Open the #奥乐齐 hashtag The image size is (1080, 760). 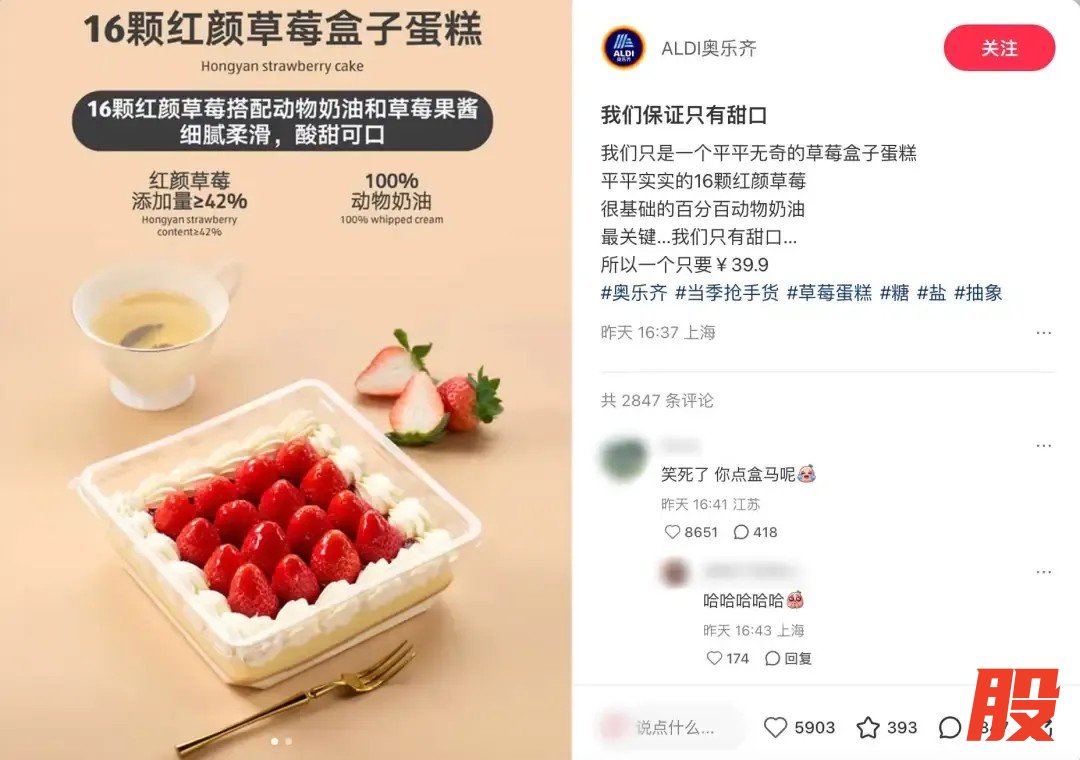pyautogui.click(x=634, y=293)
